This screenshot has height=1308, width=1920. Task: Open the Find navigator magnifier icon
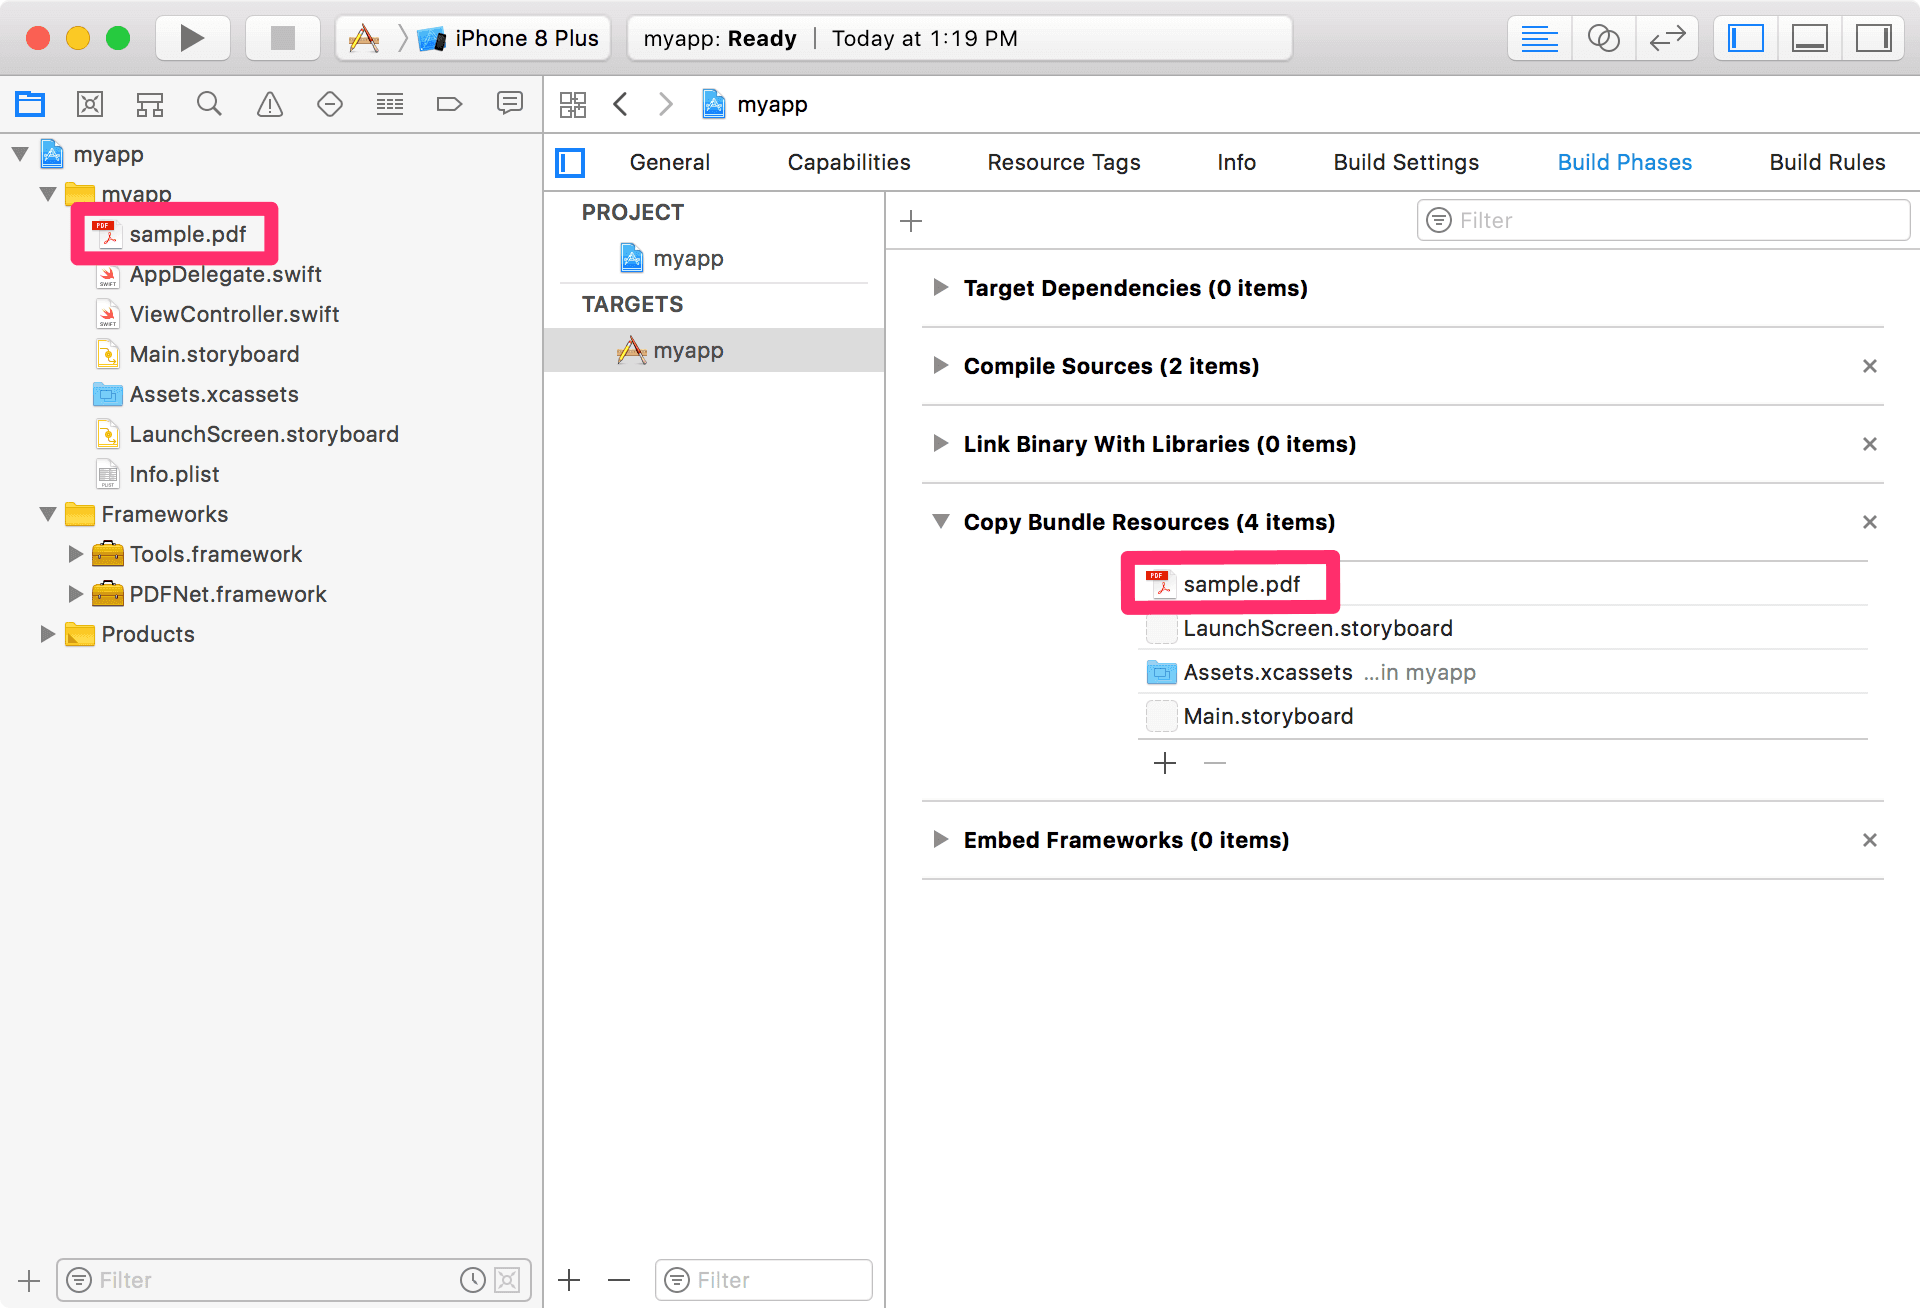209,104
